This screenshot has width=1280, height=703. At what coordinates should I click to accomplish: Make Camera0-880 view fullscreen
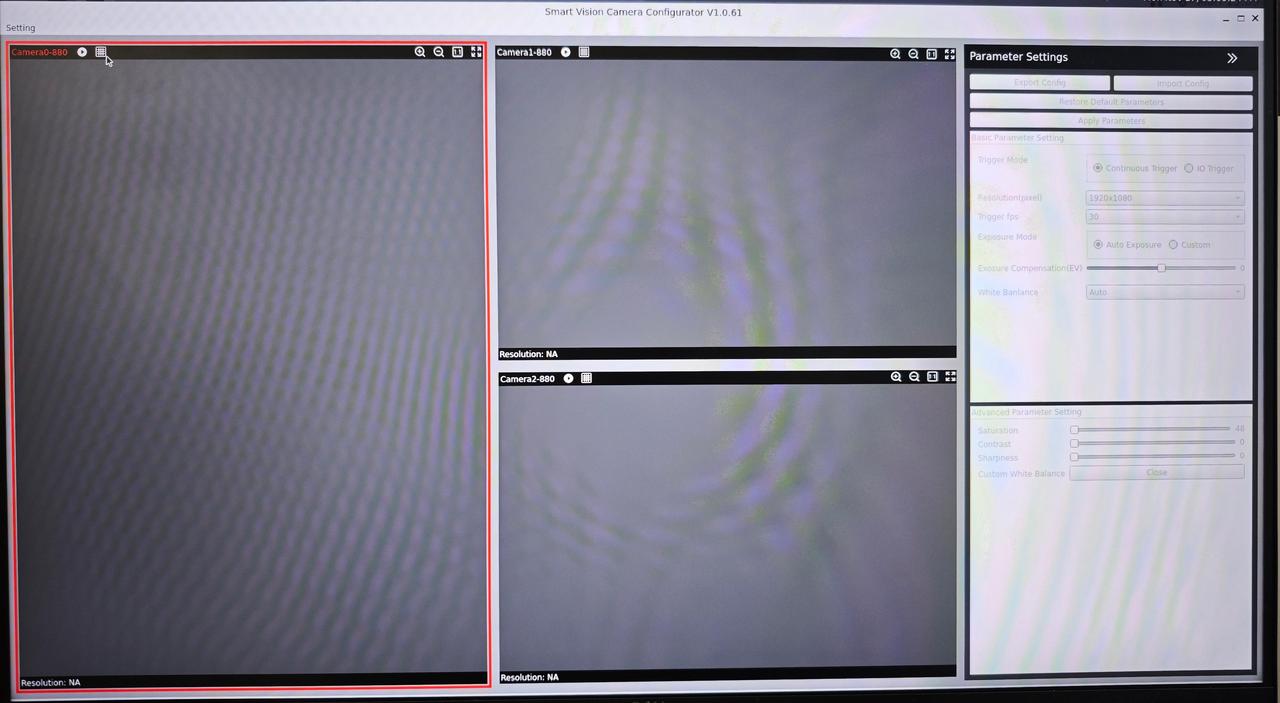click(x=476, y=52)
